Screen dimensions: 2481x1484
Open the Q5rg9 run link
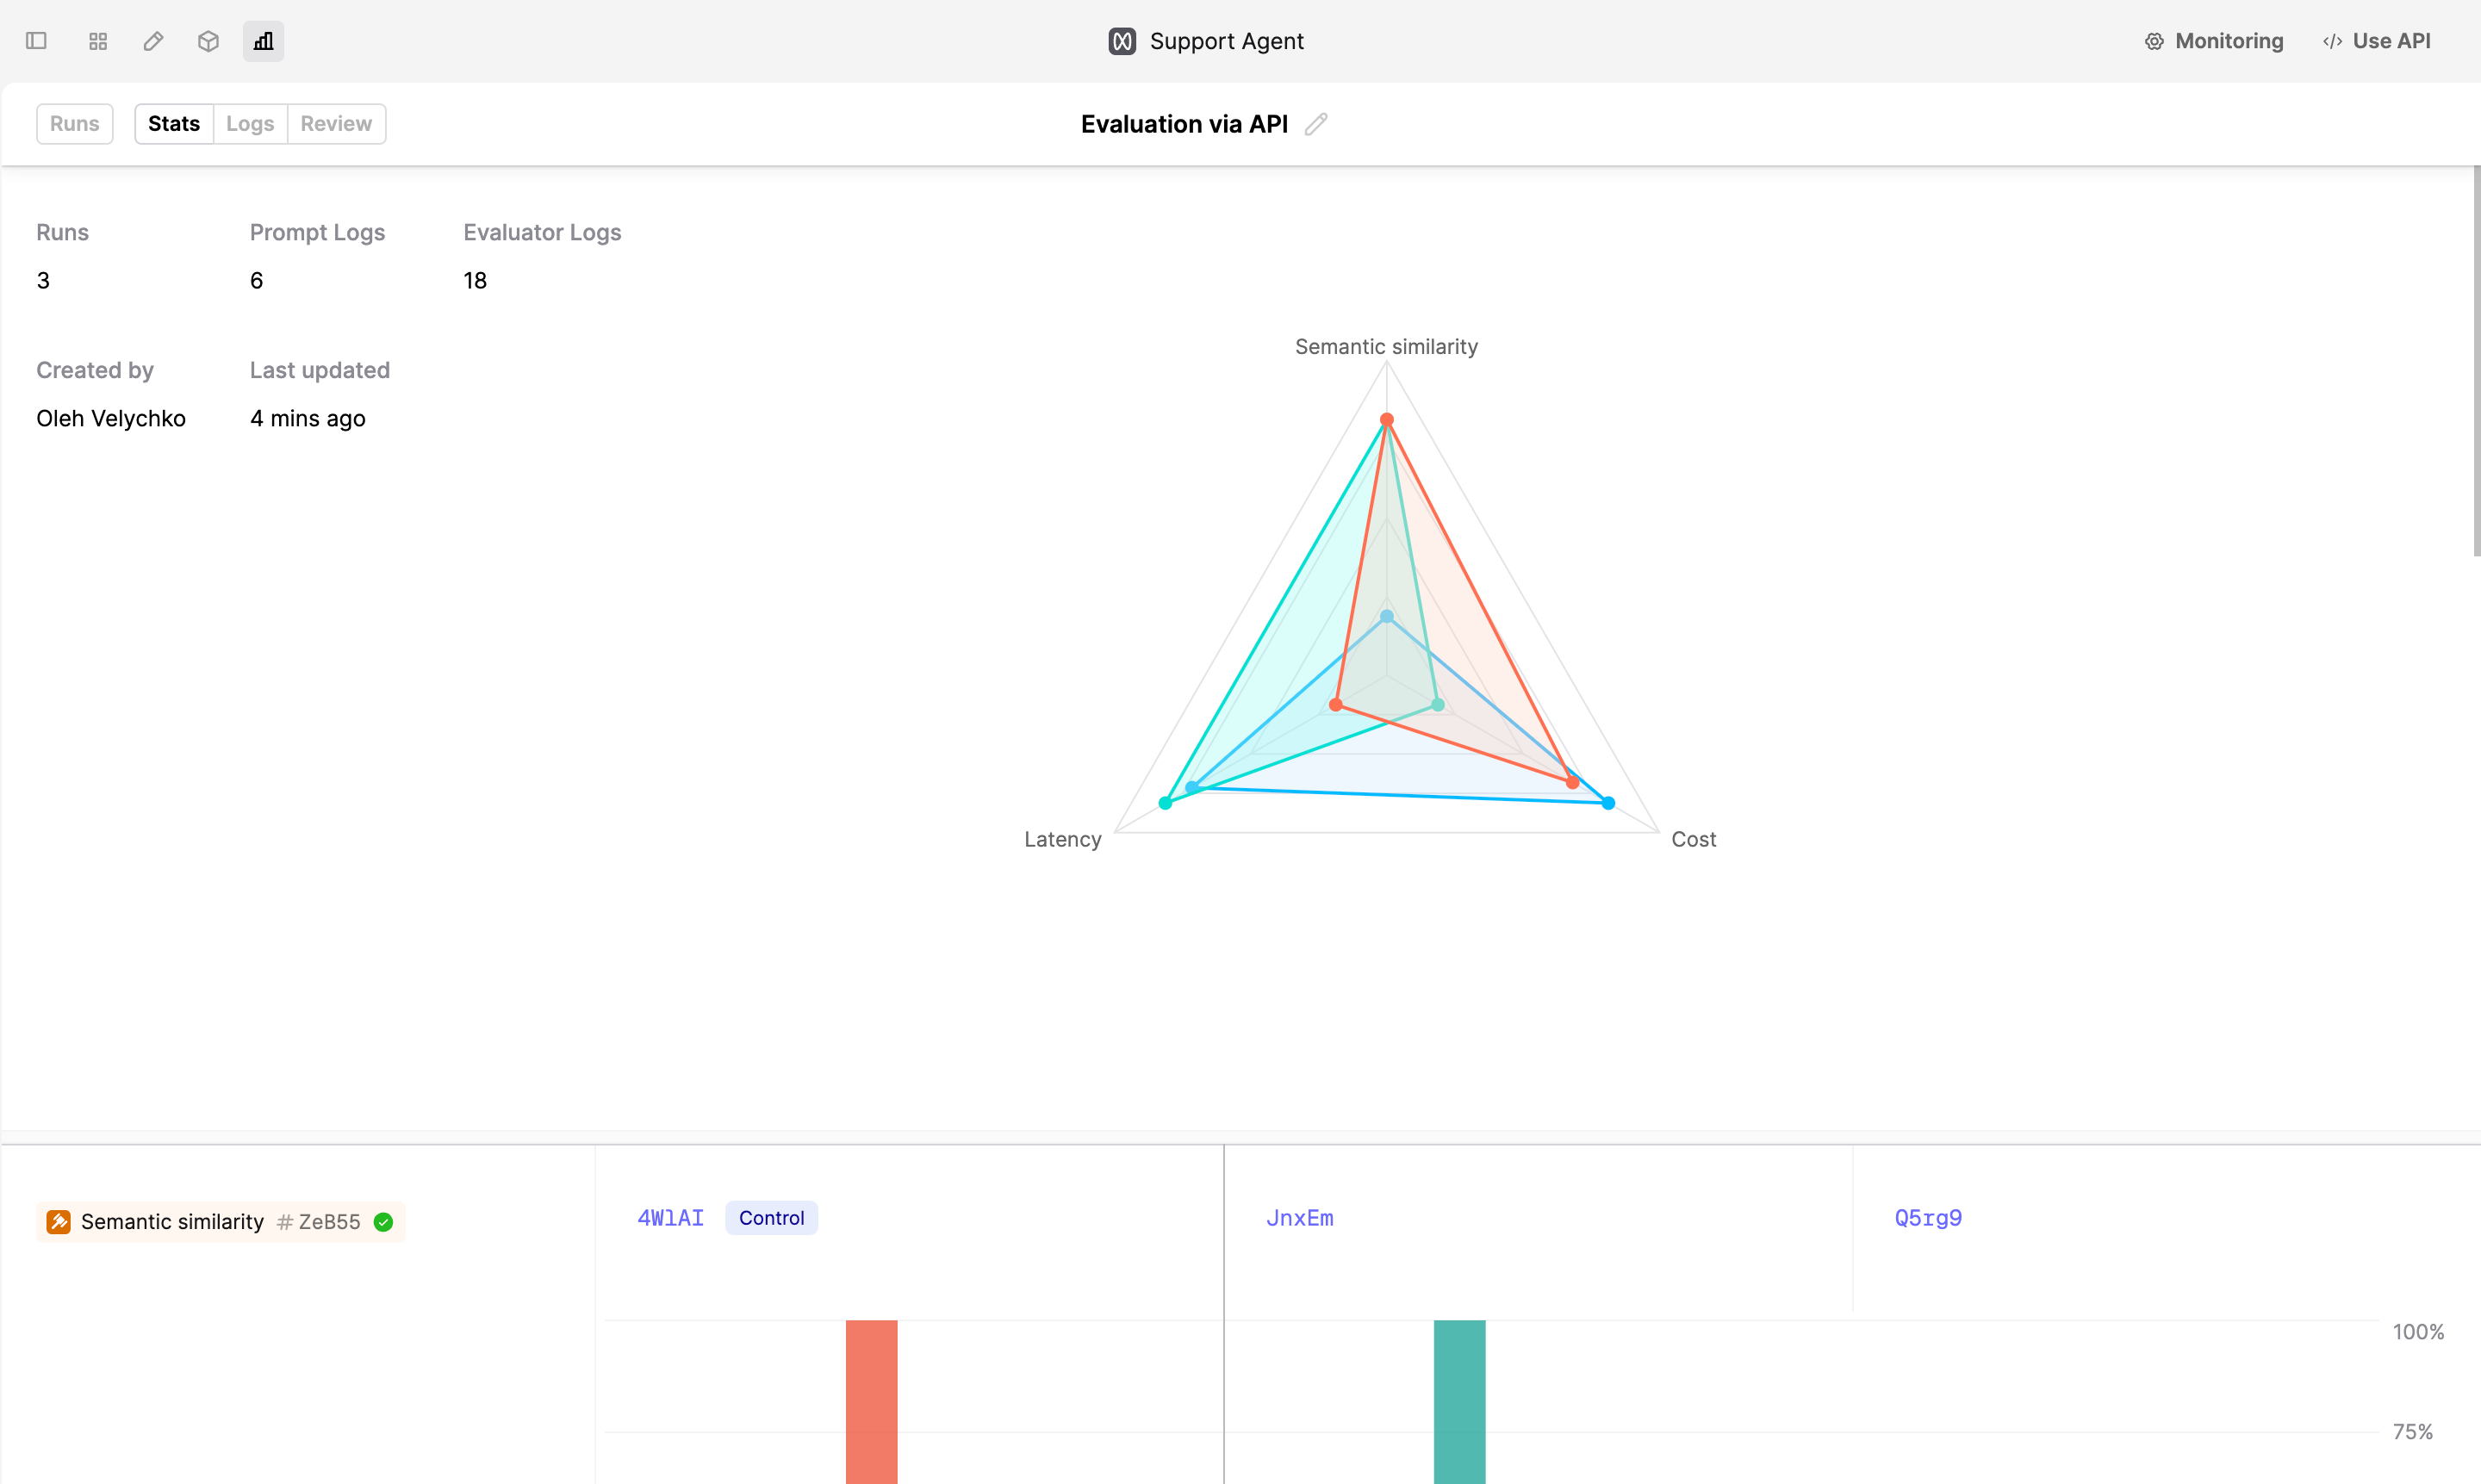[x=1927, y=1217]
